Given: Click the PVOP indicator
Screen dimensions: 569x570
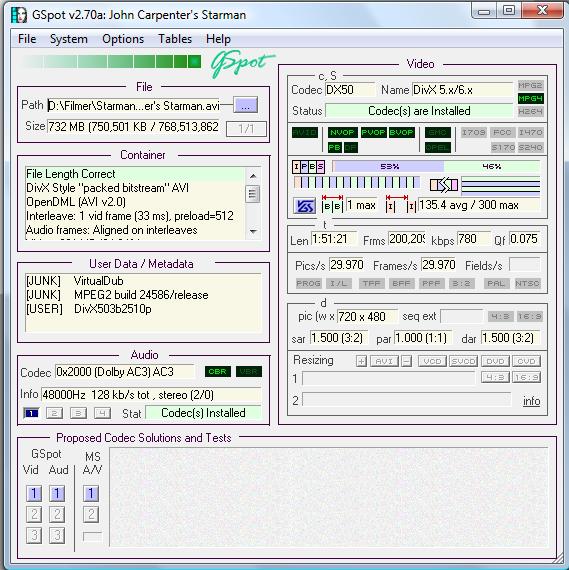Looking at the screenshot, I should pos(373,132).
